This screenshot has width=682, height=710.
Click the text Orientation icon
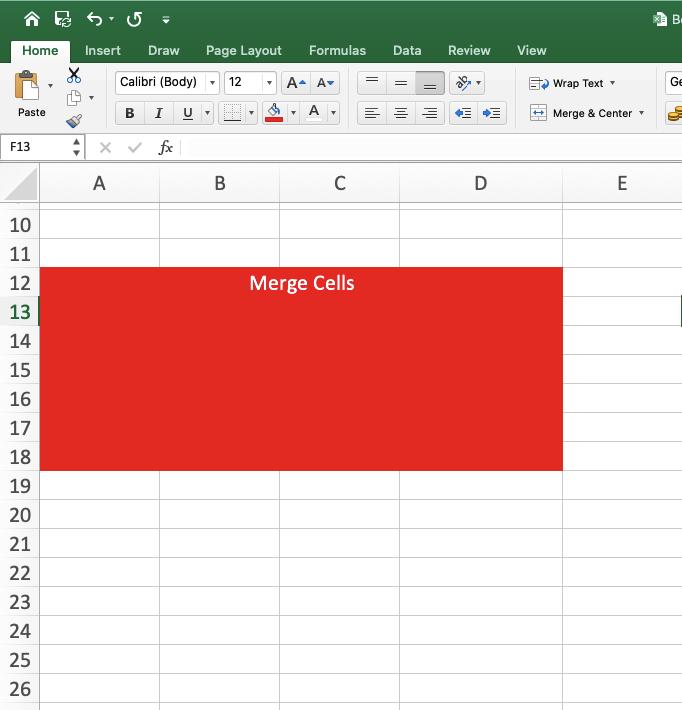(x=463, y=83)
